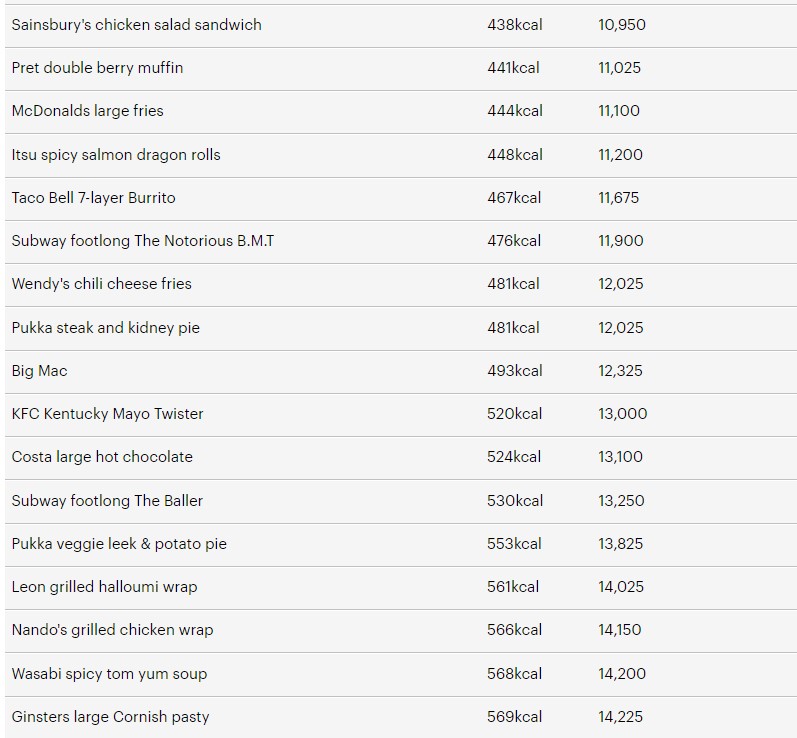
Task: Click KFC Kentucky Mayo Twister entry
Action: [x=107, y=414]
